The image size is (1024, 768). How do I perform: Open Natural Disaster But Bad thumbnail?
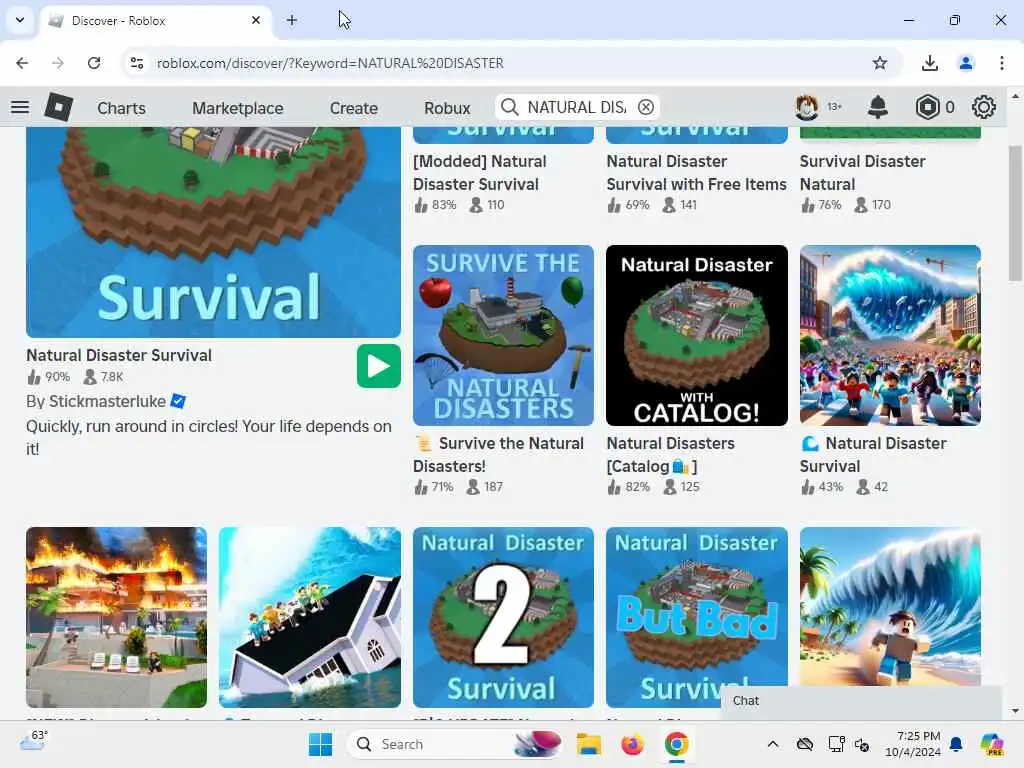click(x=697, y=617)
